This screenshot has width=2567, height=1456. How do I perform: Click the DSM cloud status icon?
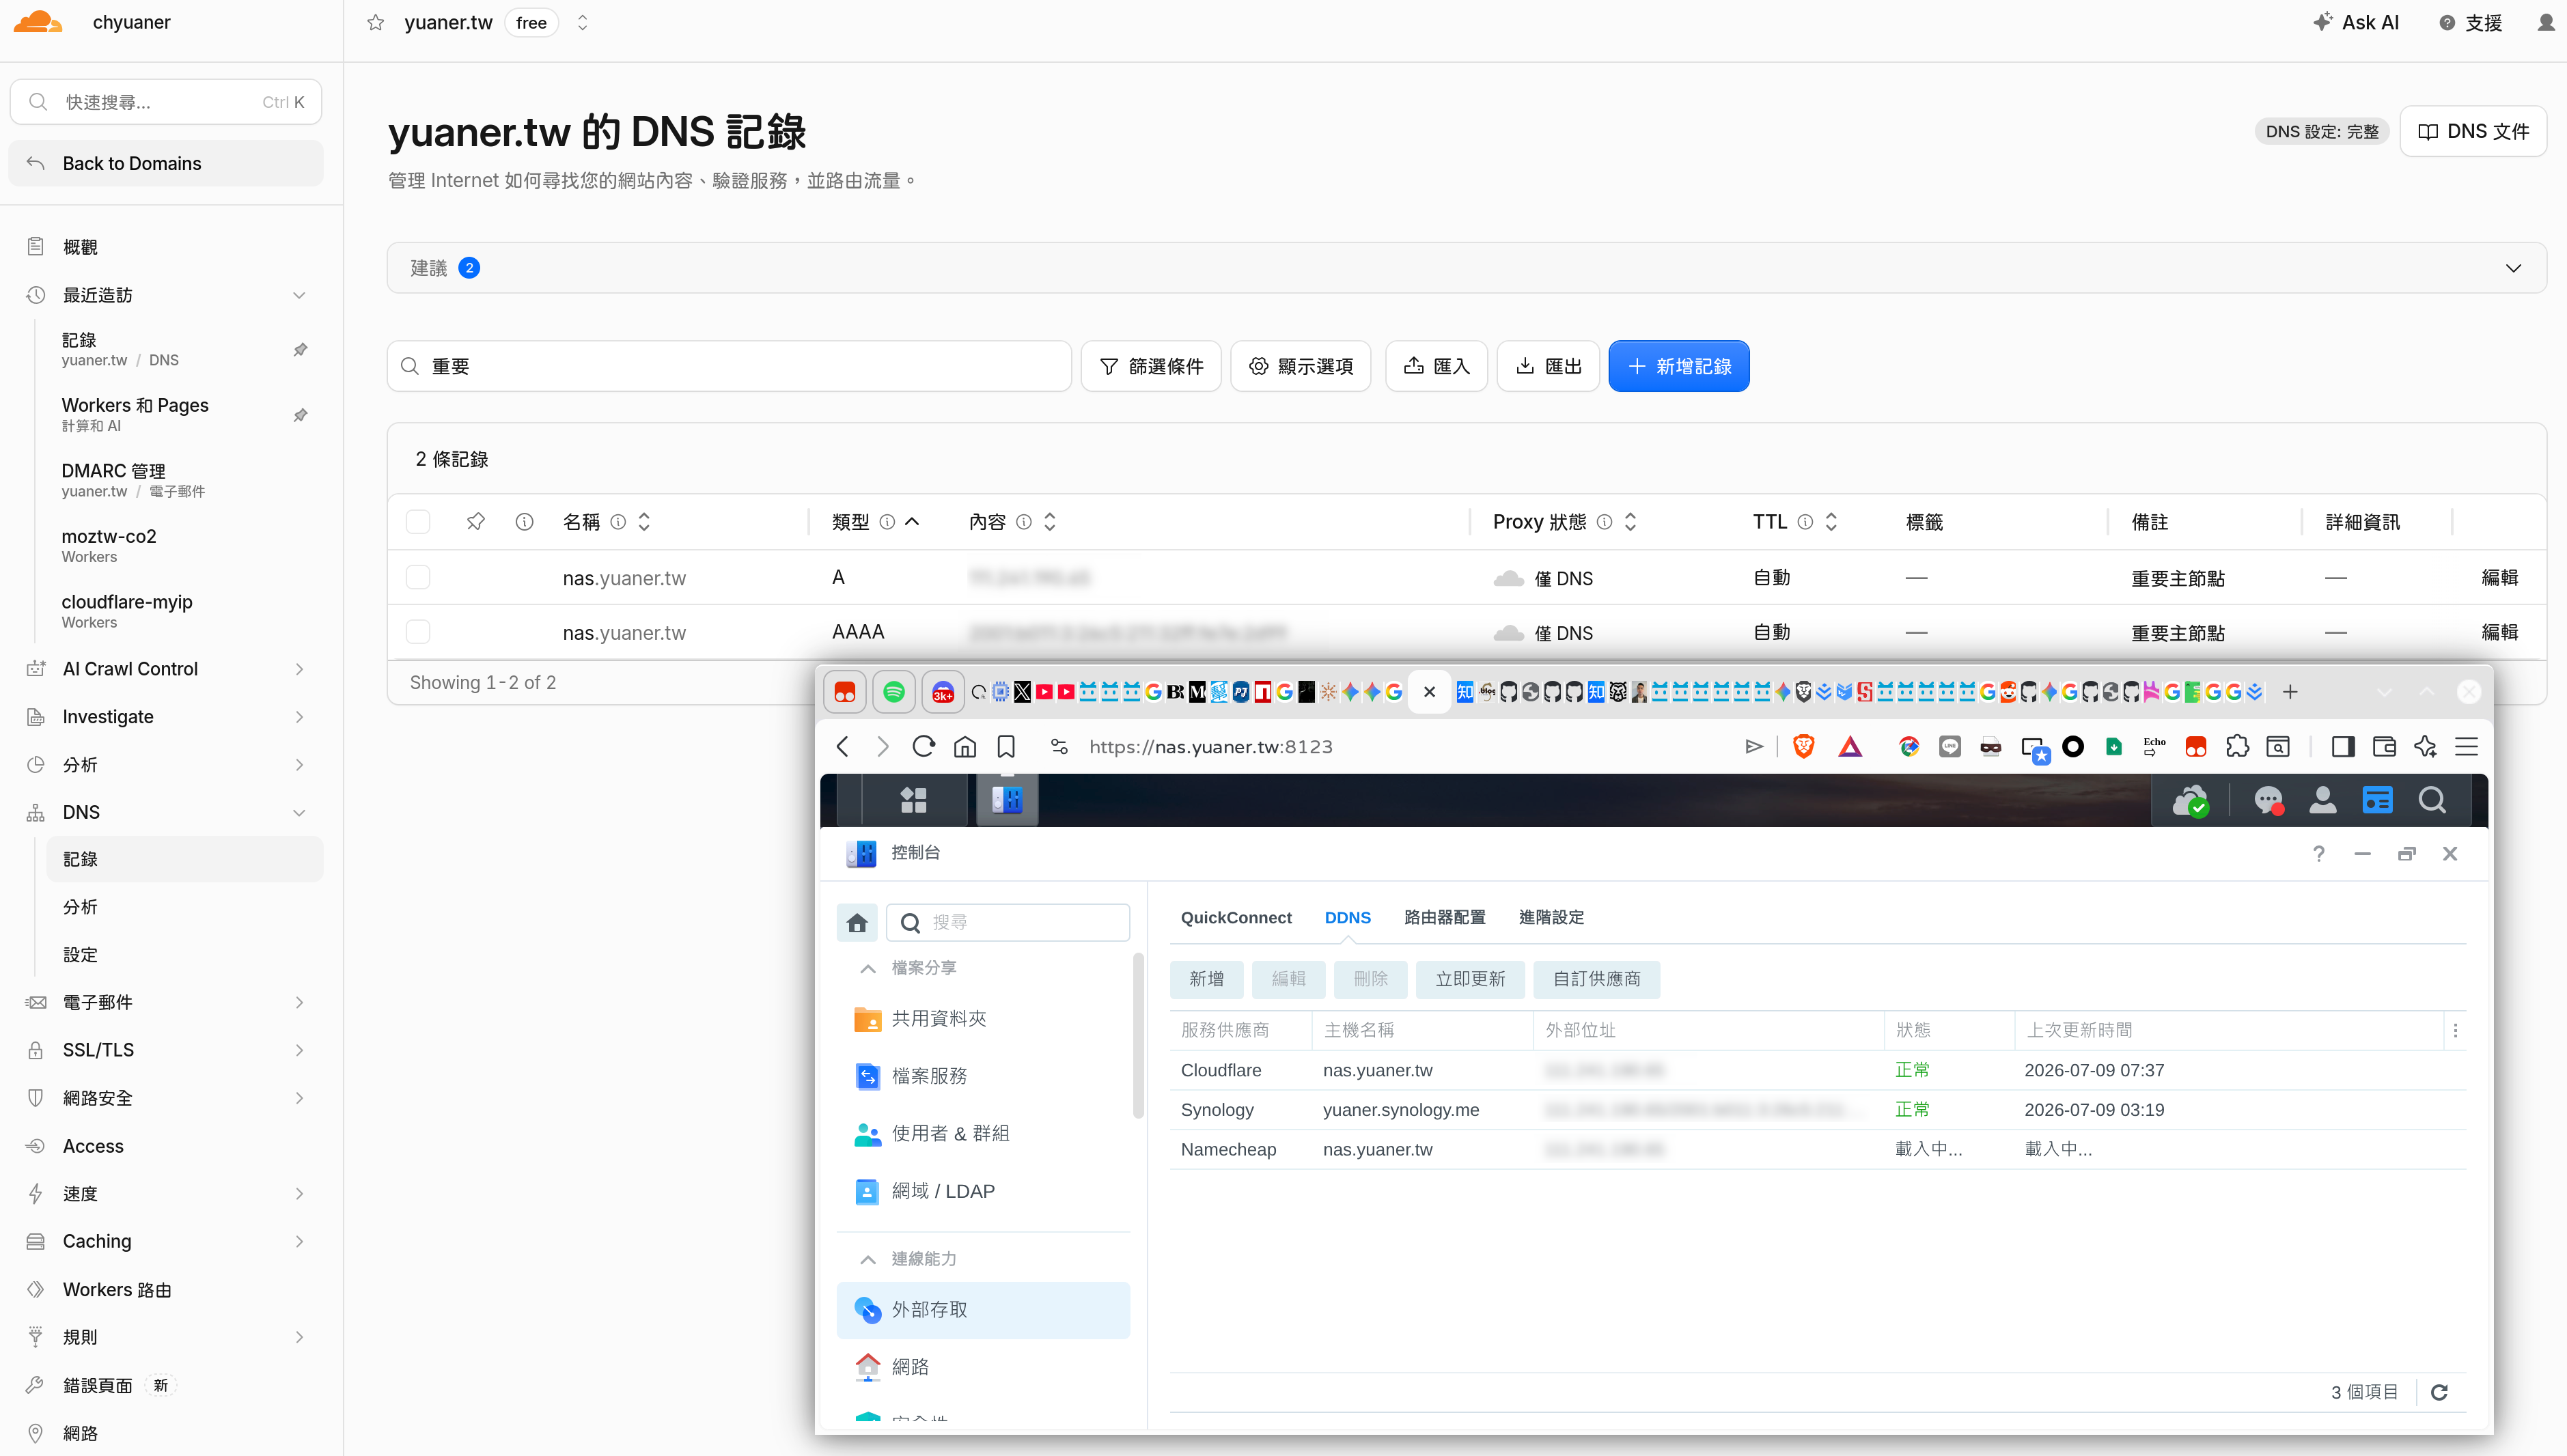(x=2191, y=800)
